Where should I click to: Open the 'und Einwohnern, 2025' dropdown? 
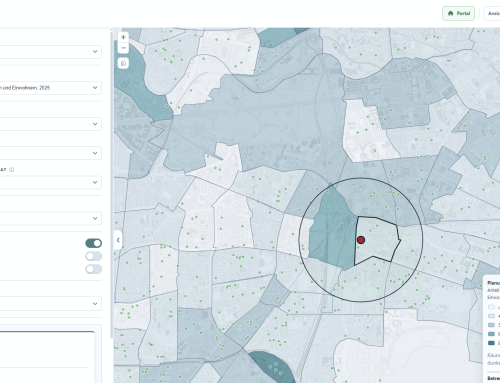[50, 88]
